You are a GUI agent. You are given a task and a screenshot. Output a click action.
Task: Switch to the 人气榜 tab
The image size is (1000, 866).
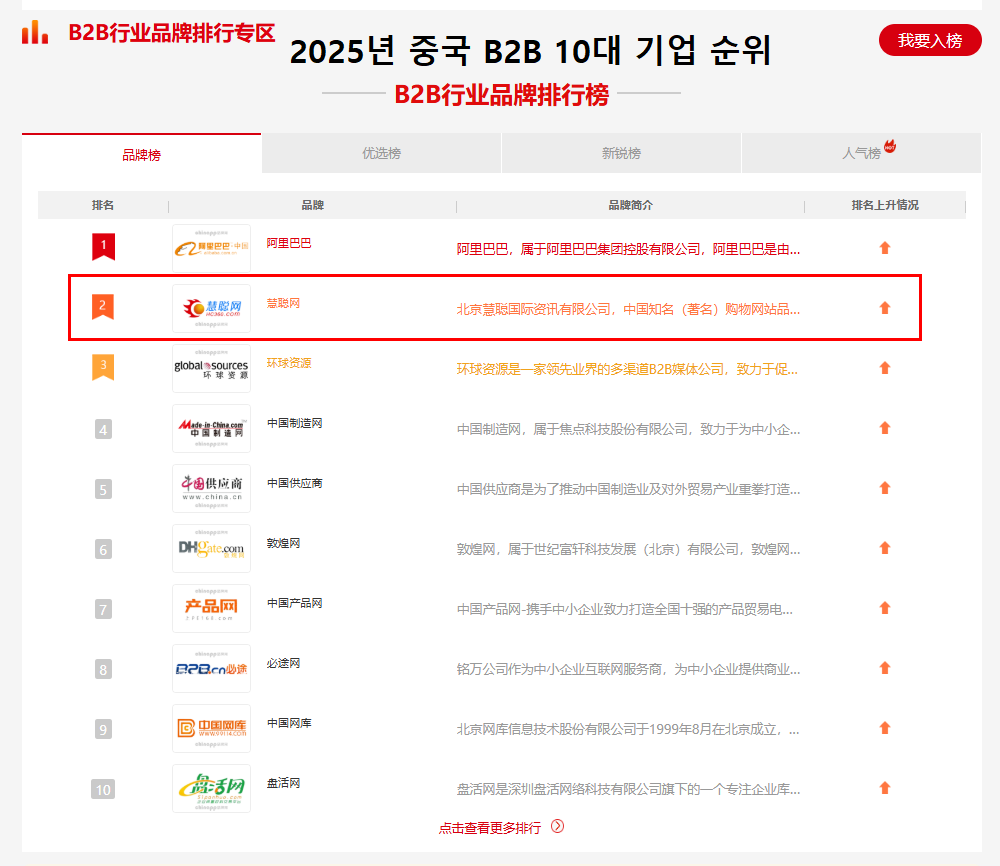(862, 153)
